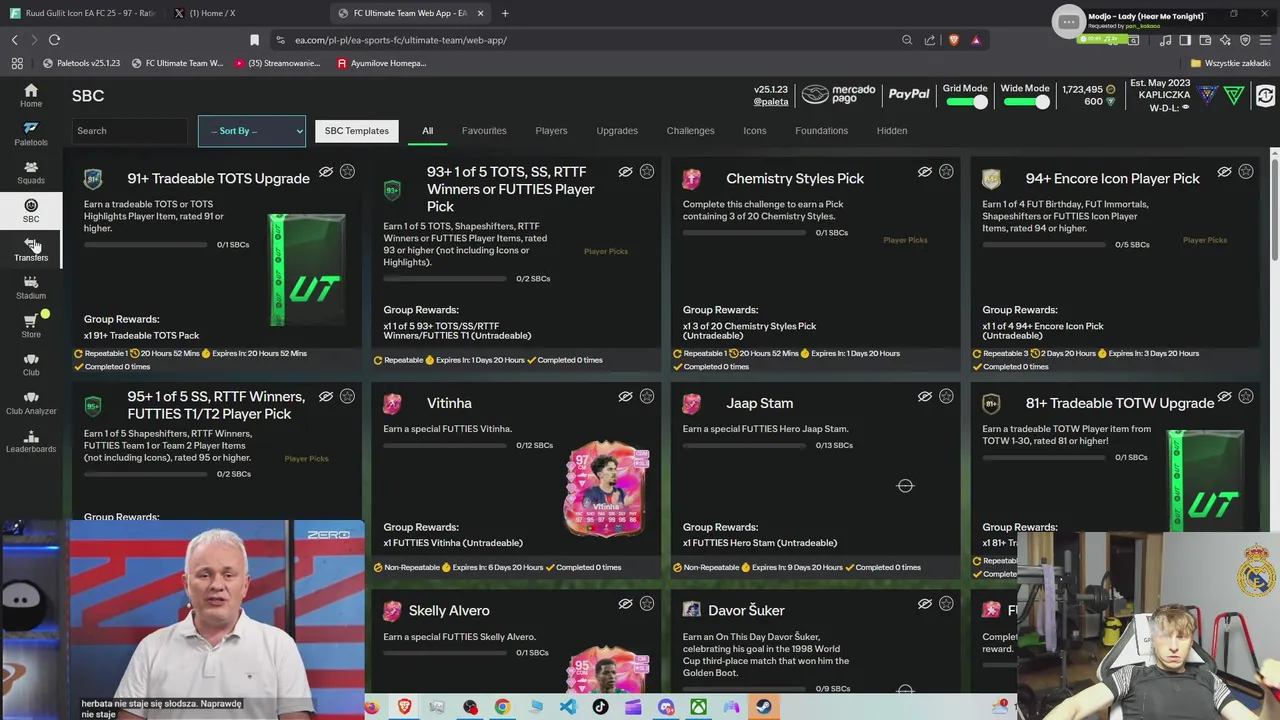
Task: Hide the 94+ Encore Icon Player Pick
Action: point(1224,172)
